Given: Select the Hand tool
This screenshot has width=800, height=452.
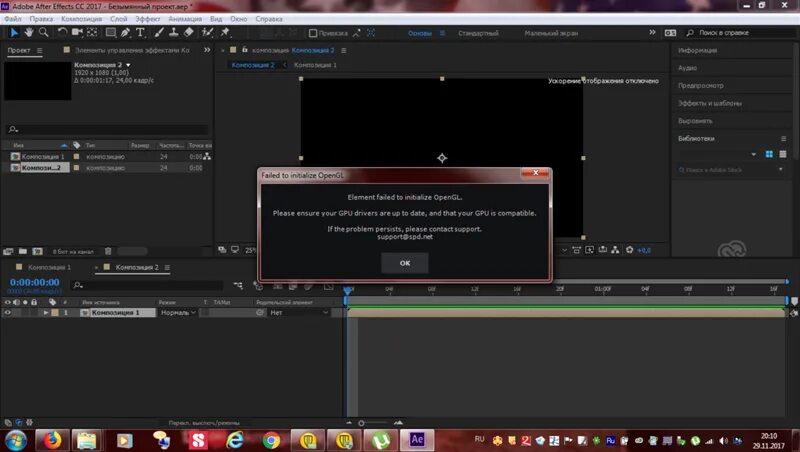Looking at the screenshot, I should click(x=29, y=33).
